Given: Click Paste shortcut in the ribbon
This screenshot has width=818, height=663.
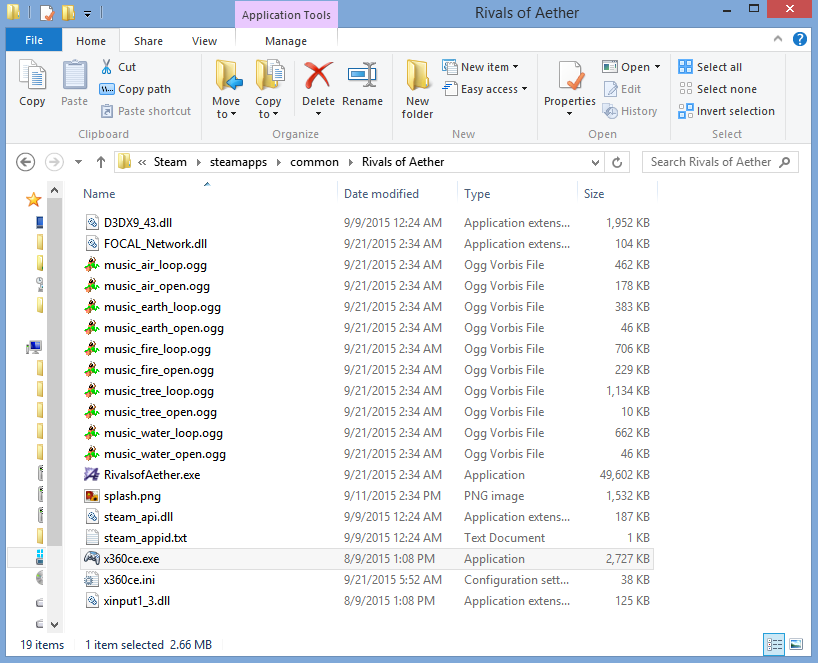Looking at the screenshot, I should 146,111.
